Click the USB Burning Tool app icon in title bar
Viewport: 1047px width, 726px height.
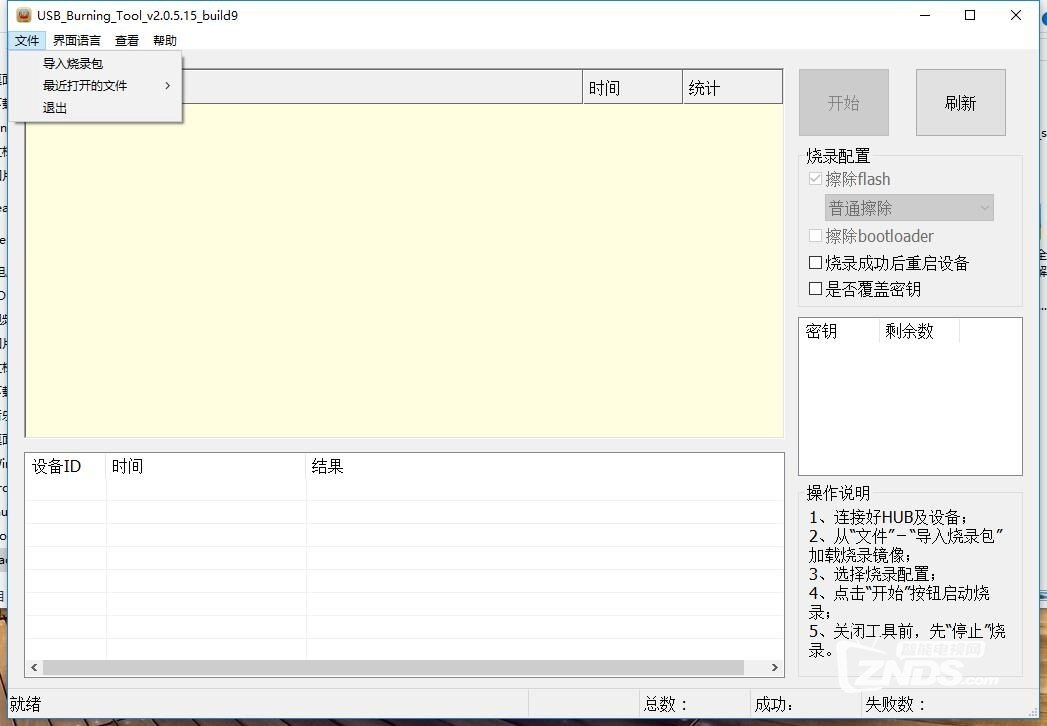24,15
